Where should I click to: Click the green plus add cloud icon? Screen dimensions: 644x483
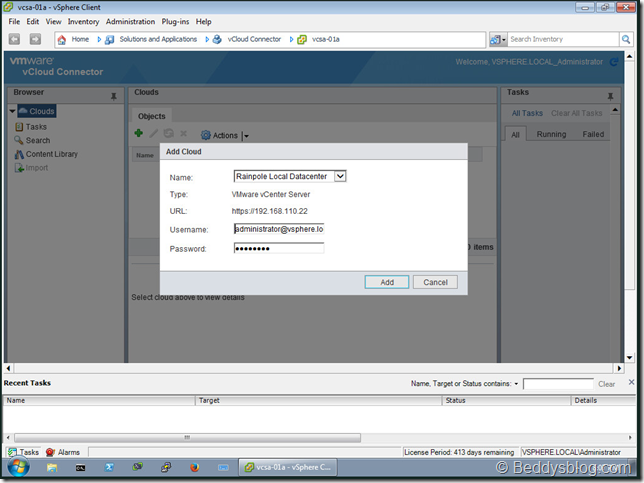(139, 134)
